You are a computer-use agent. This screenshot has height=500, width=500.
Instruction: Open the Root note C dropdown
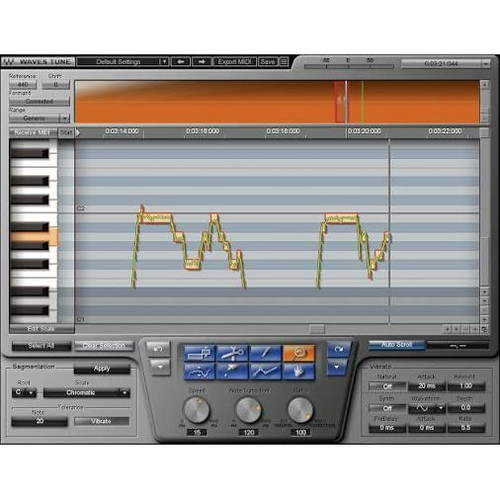[x=24, y=393]
